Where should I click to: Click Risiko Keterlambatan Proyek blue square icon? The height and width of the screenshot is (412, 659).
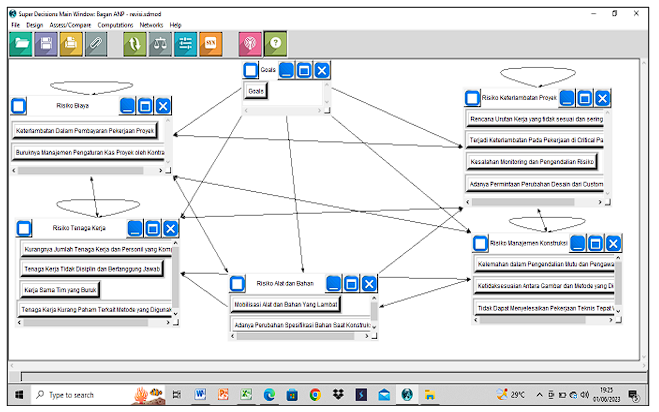pos(472,98)
